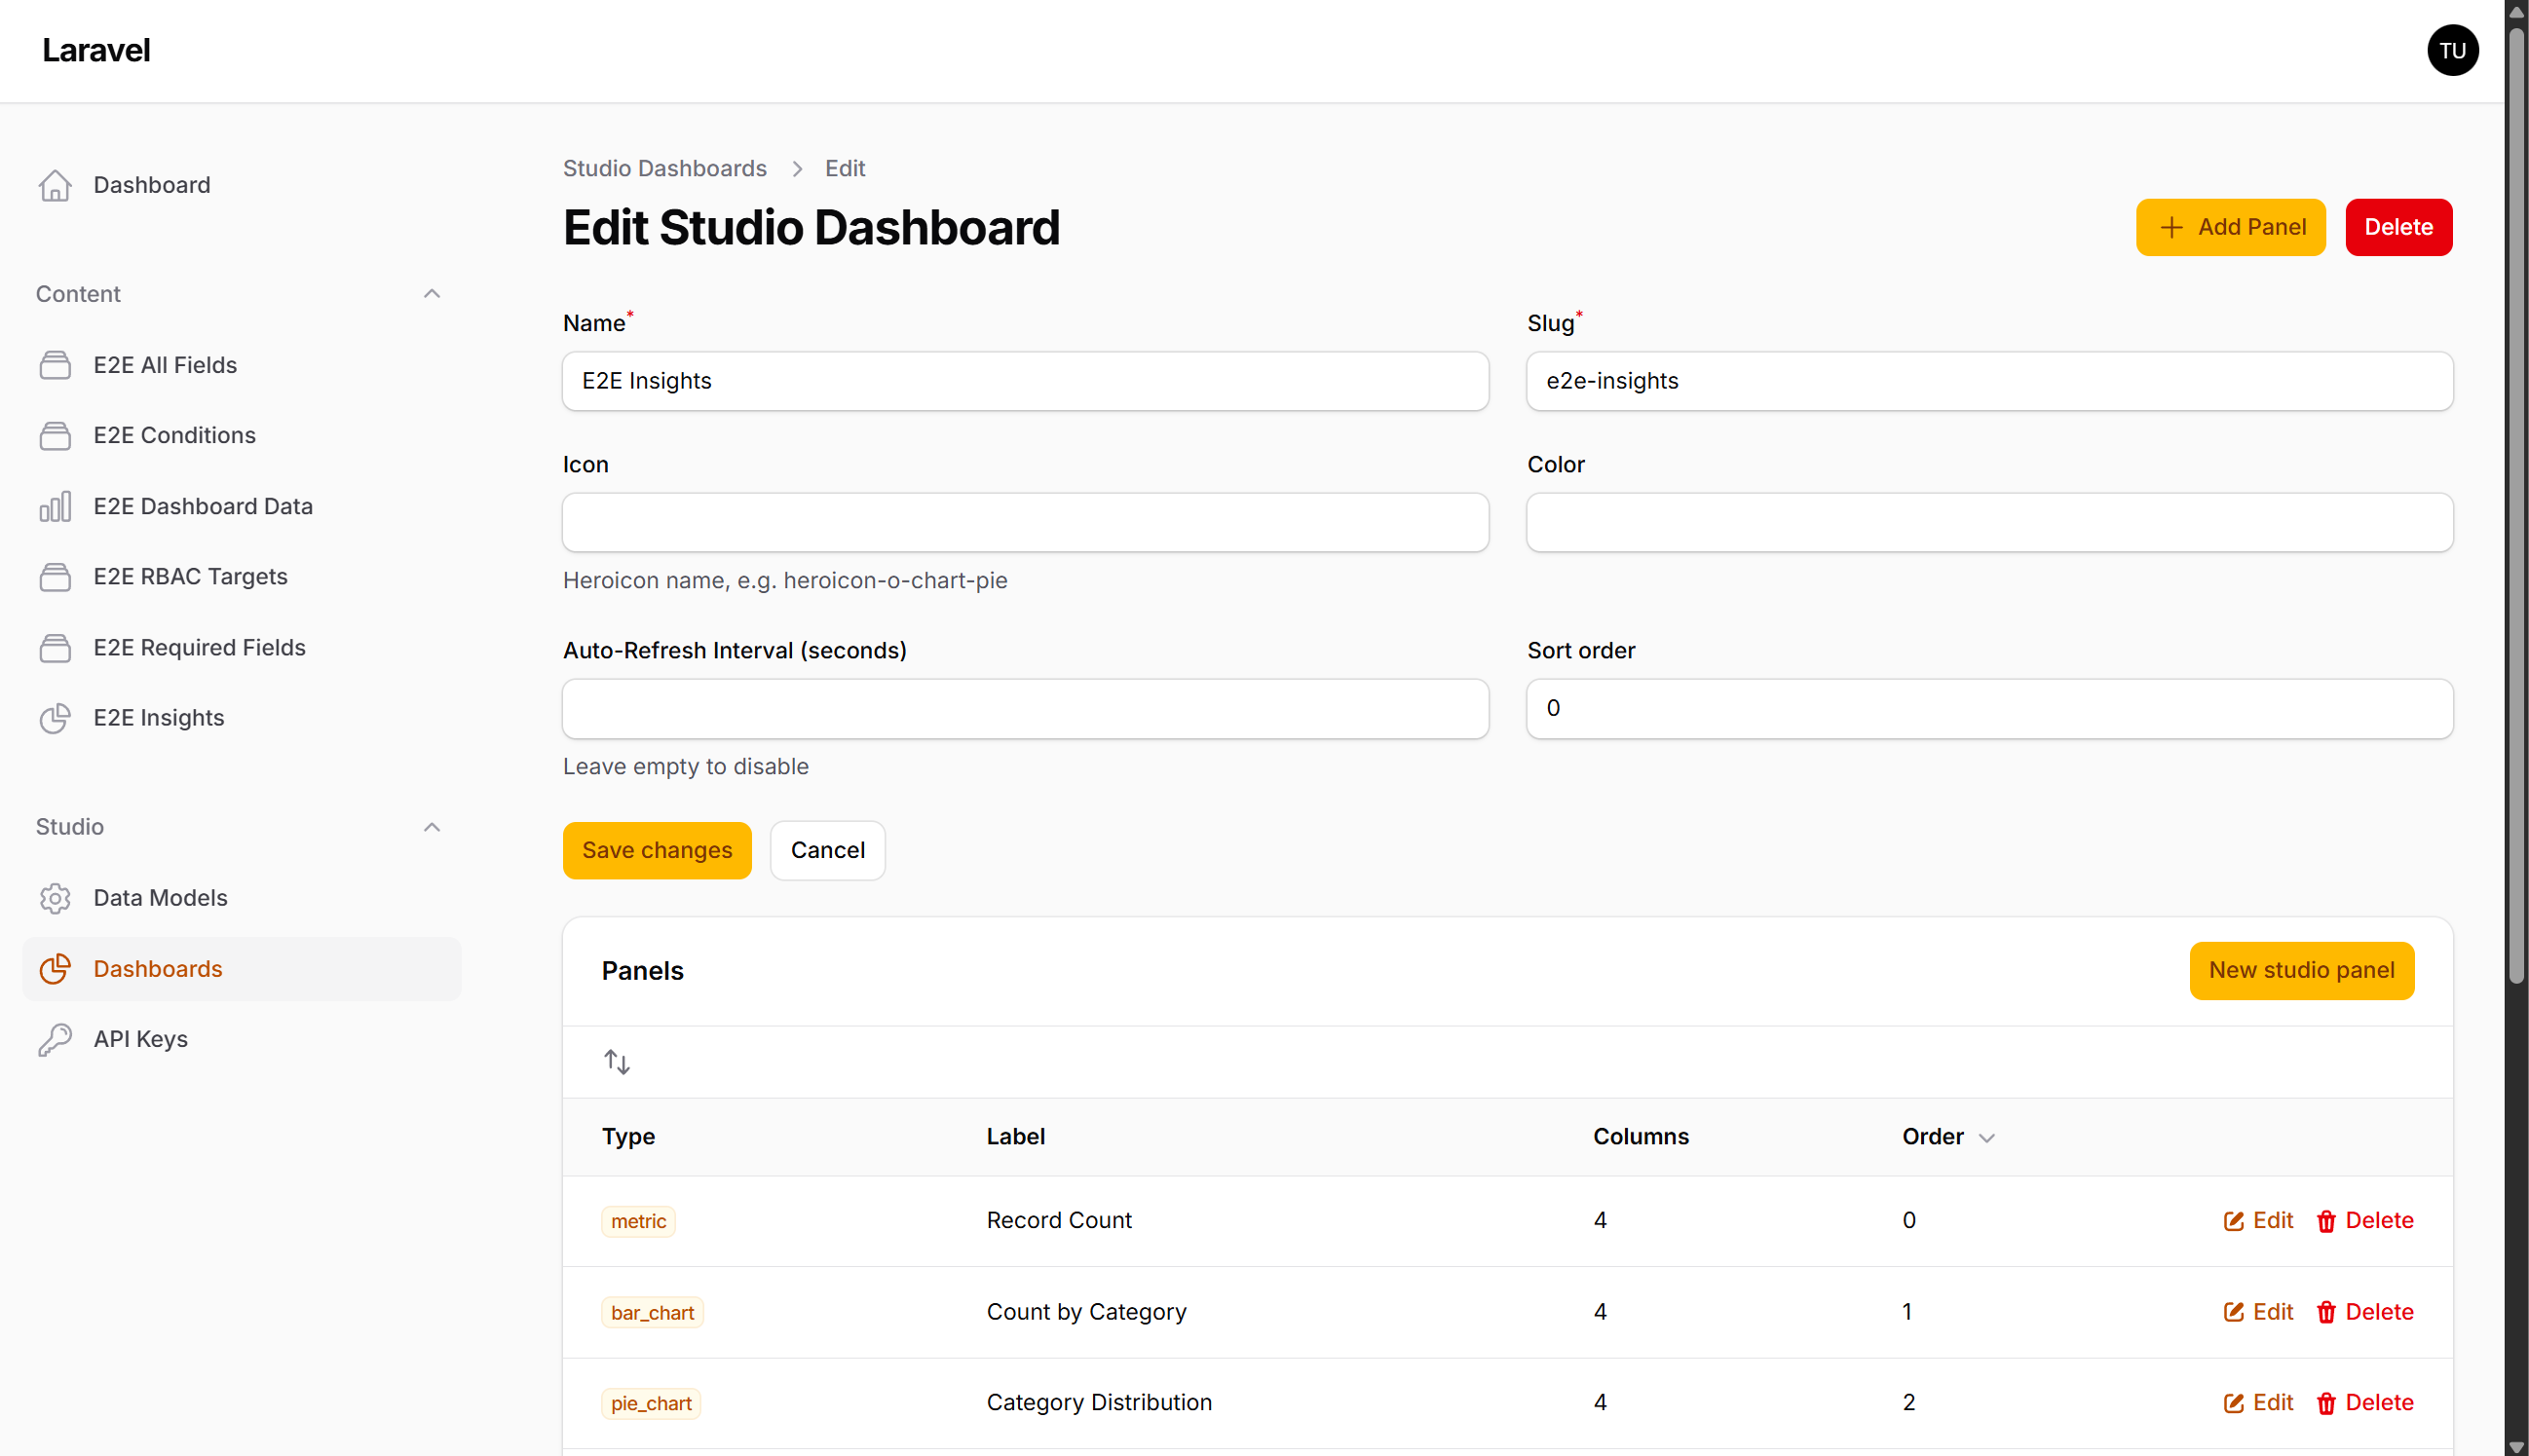Click the Color input field
The width and height of the screenshot is (2529, 1456).
(x=1989, y=522)
